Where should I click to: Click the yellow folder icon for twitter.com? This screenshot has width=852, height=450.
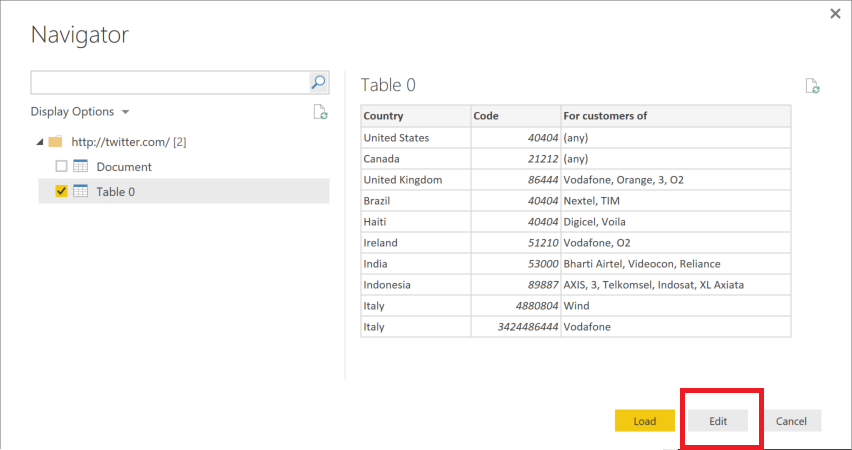[56, 142]
